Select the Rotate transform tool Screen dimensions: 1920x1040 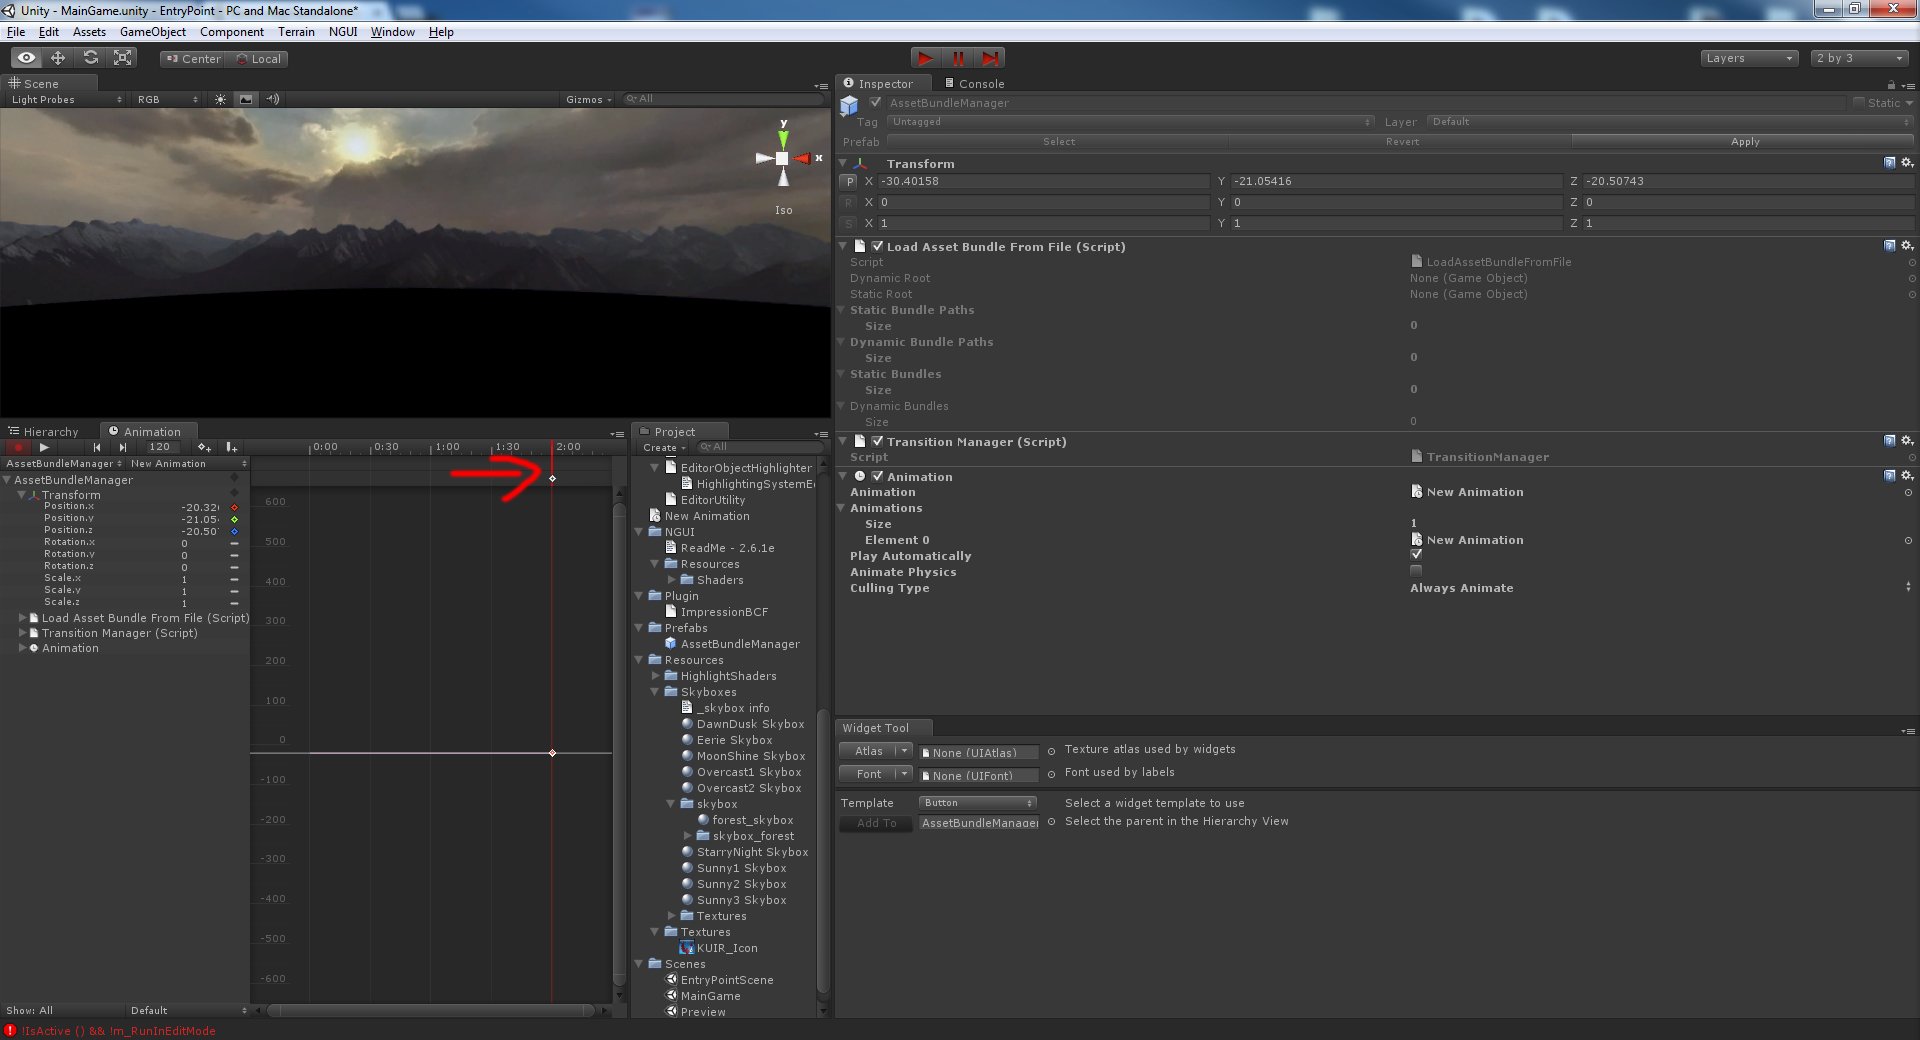tap(90, 58)
